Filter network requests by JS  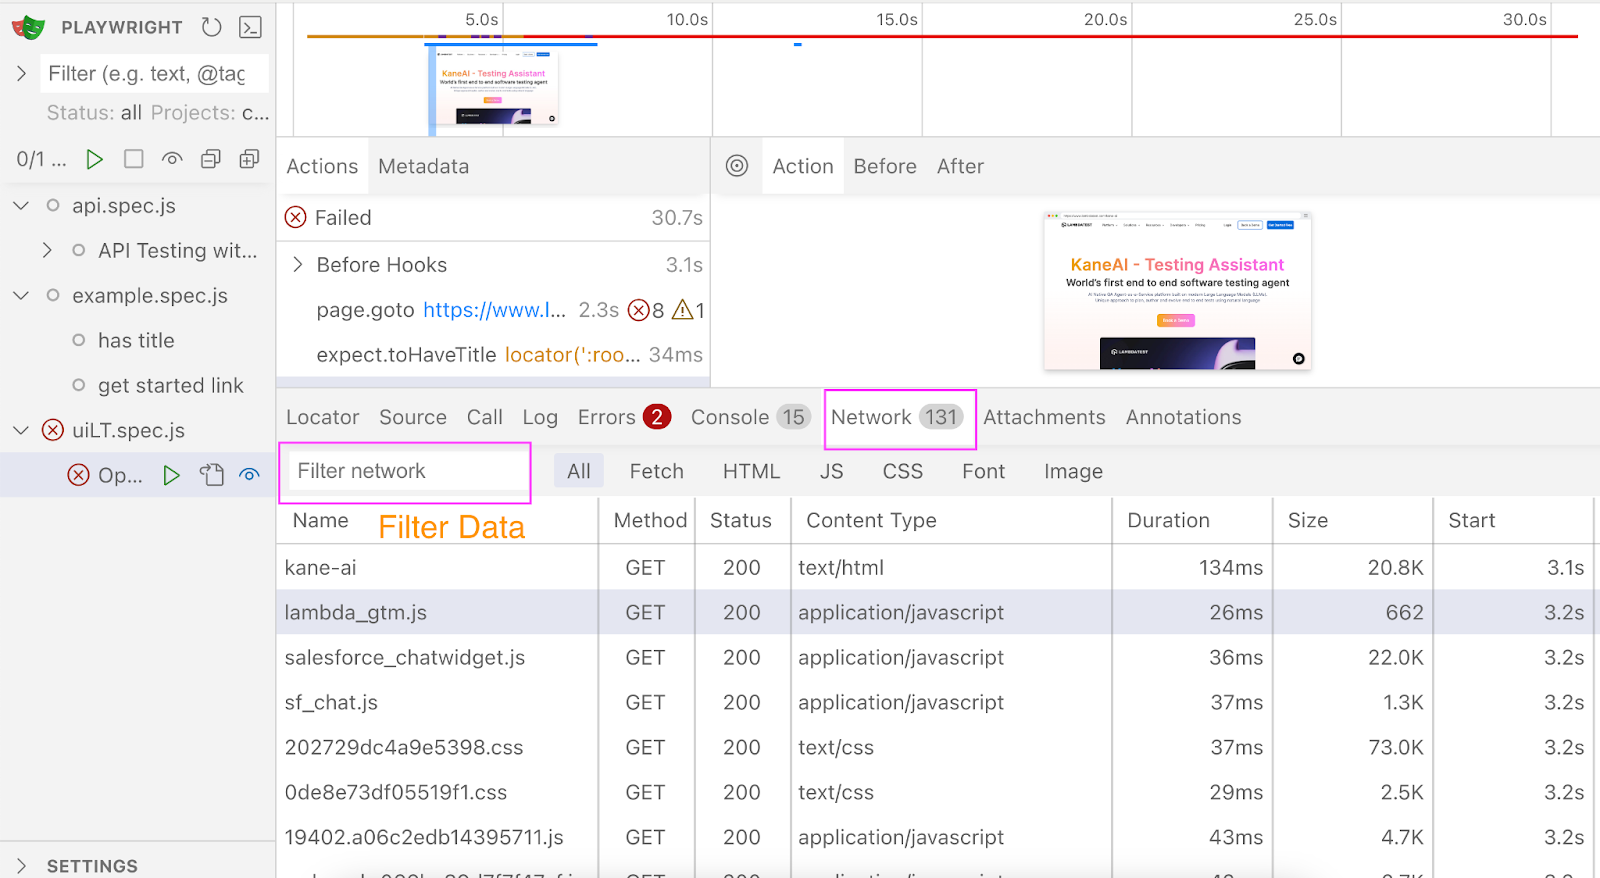[x=831, y=471]
